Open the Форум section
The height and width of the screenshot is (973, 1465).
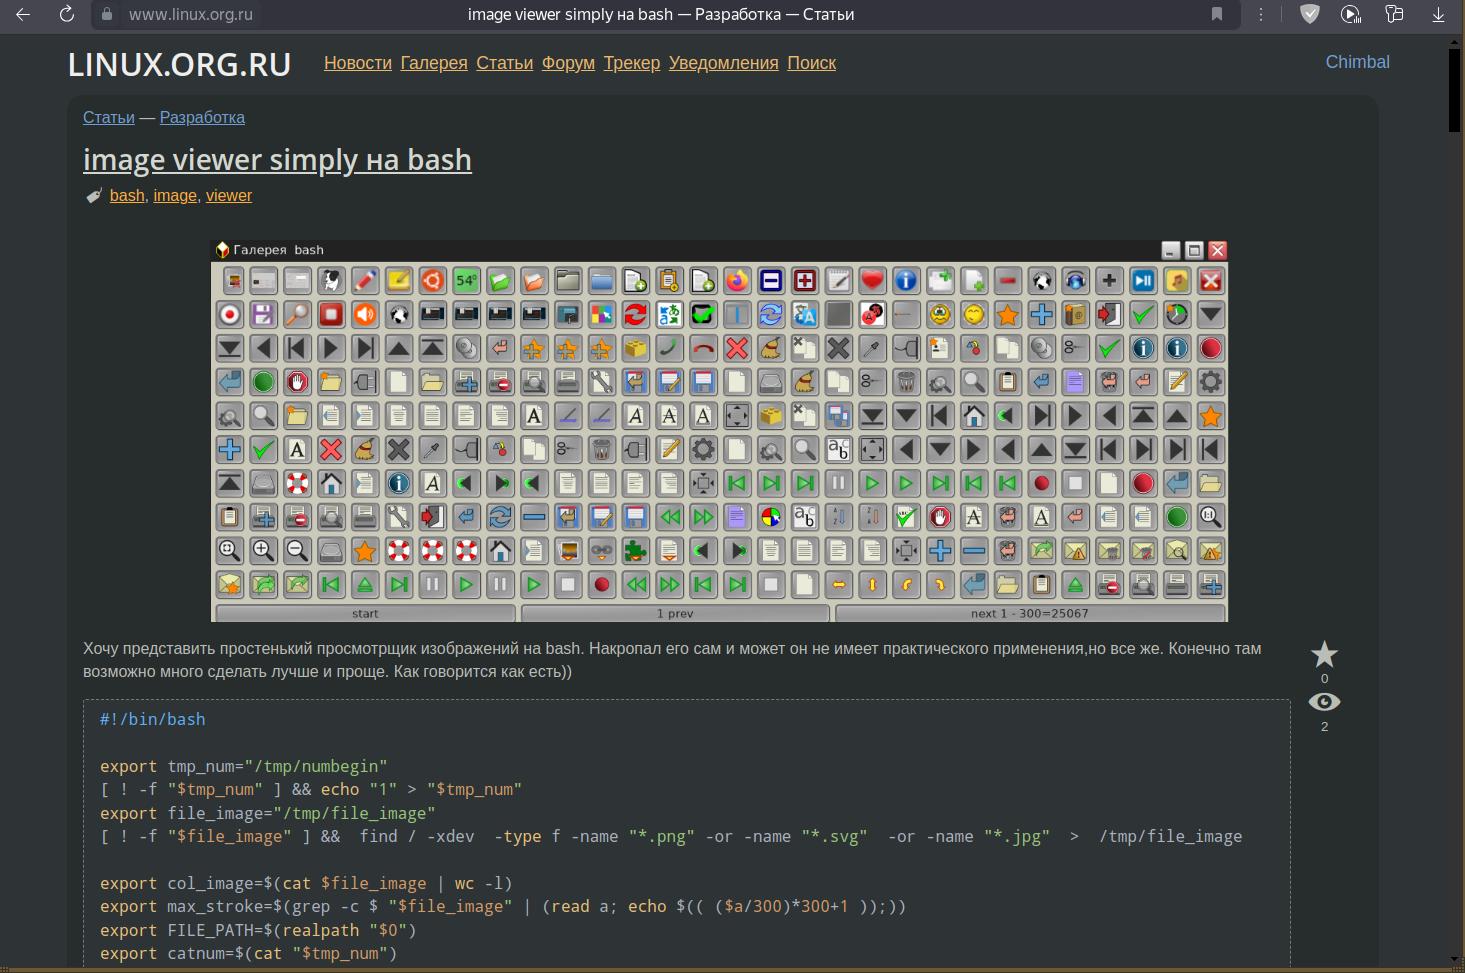(568, 63)
